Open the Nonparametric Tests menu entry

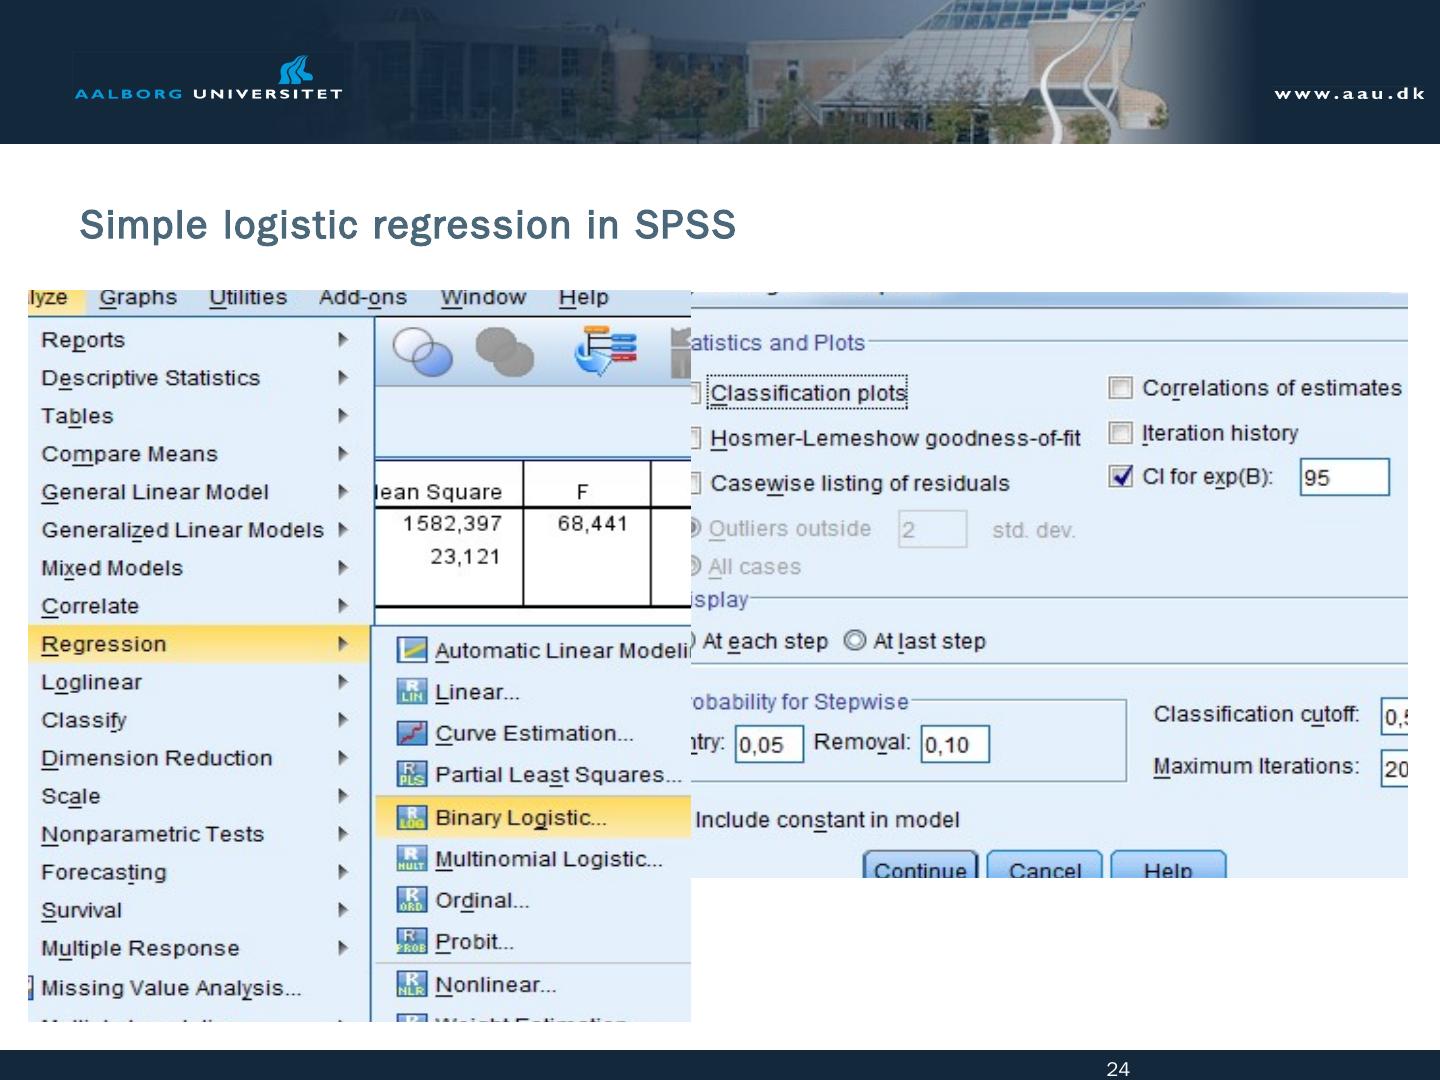[x=199, y=834]
